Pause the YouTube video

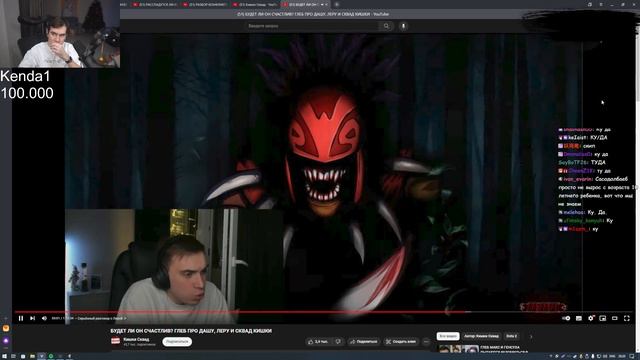pyautogui.click(x=21, y=318)
